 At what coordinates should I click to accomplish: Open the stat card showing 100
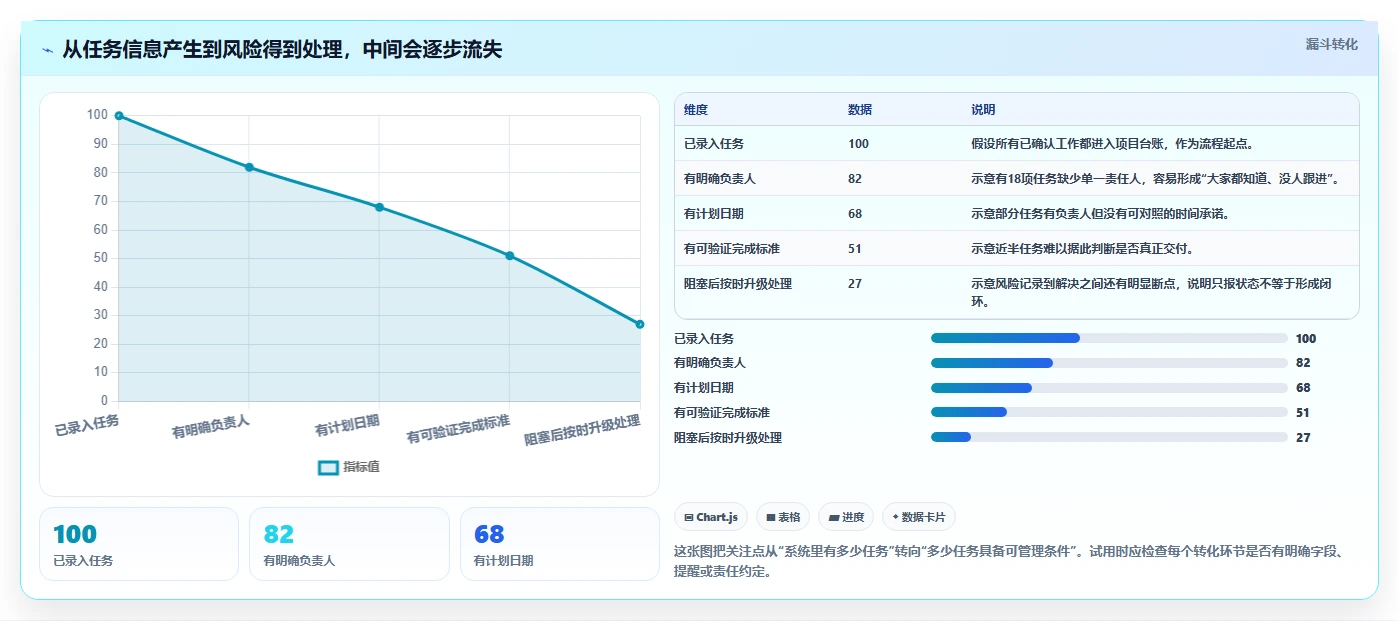click(x=139, y=544)
